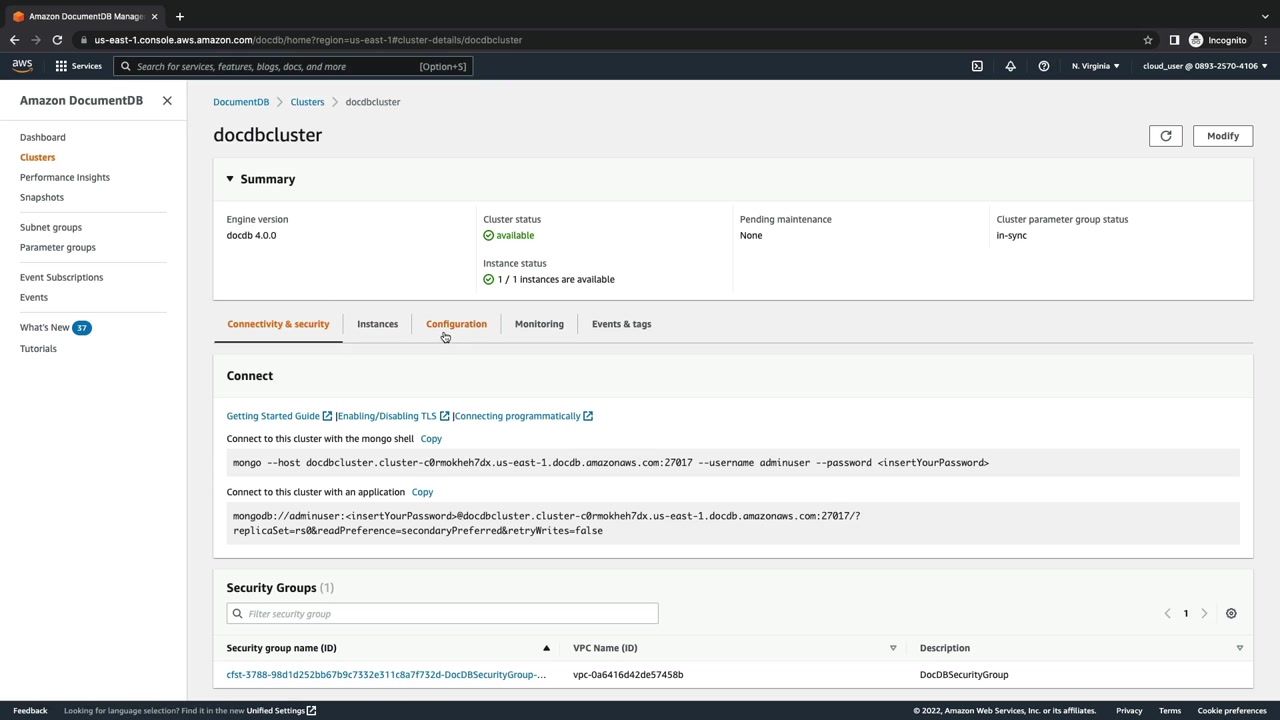The image size is (1280, 720).
Task: Open Dashboard in the sidebar
Action: [43, 137]
